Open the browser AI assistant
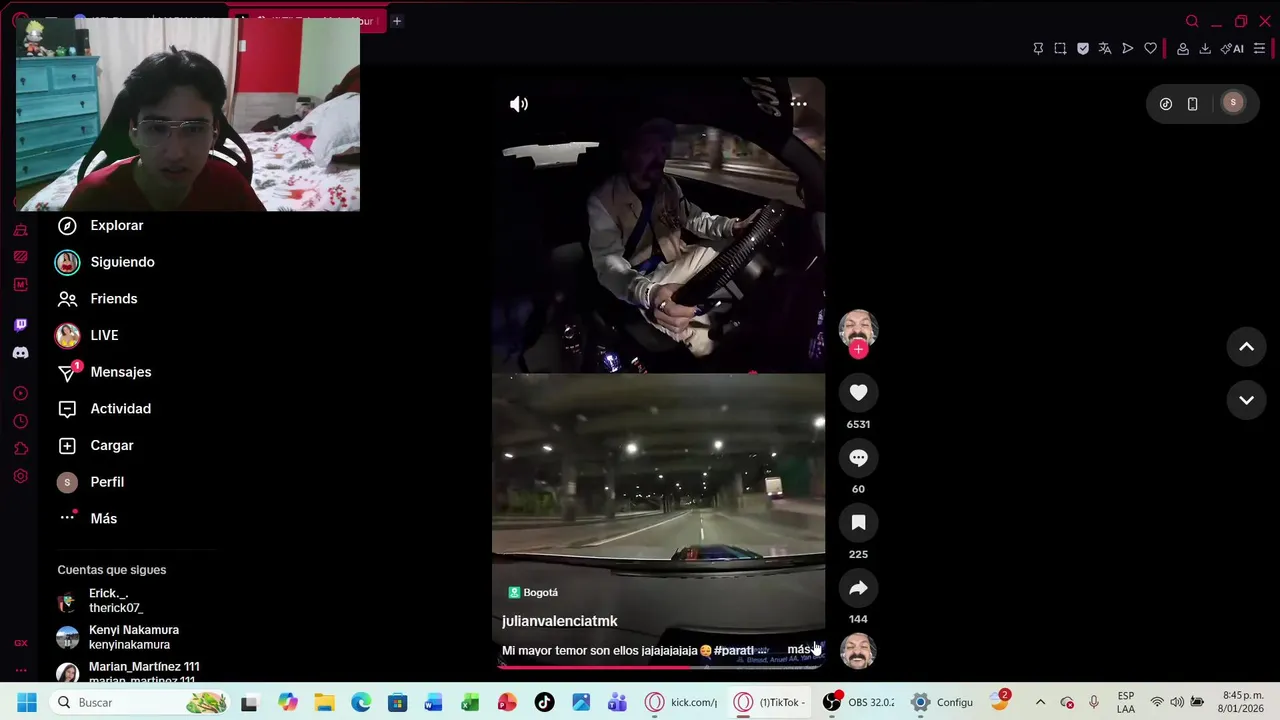 1232,49
